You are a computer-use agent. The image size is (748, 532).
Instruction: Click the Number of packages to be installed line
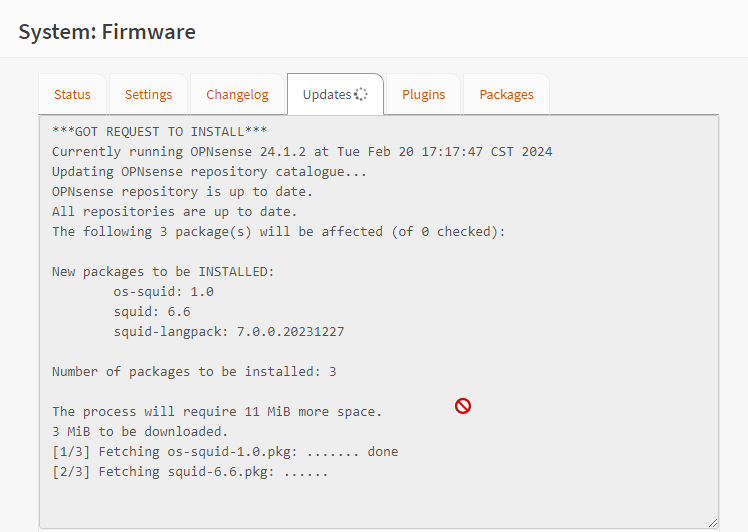(x=194, y=372)
